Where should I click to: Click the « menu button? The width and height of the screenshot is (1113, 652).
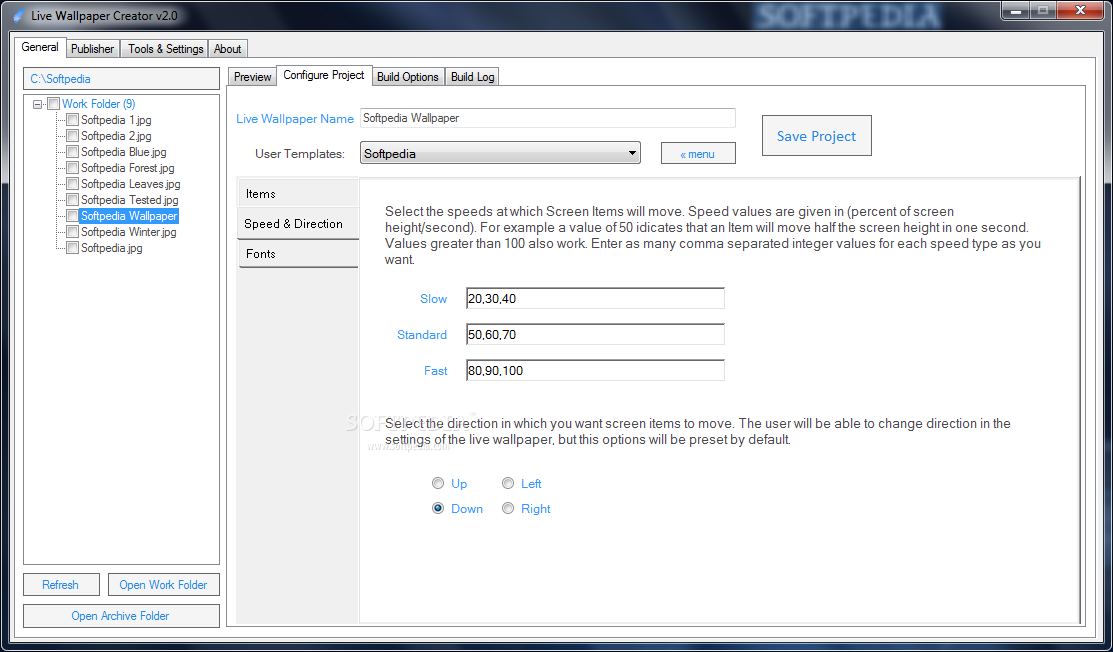pos(698,154)
